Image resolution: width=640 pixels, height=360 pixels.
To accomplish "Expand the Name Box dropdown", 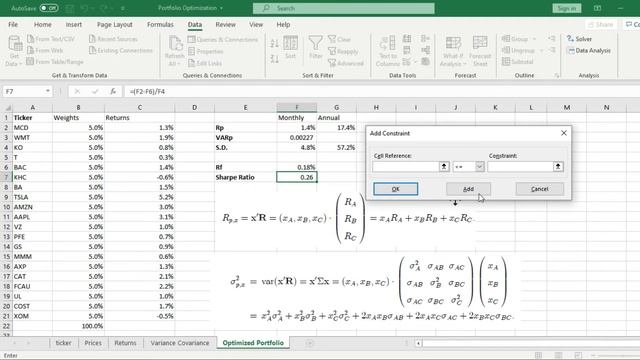I will click(x=48, y=91).
